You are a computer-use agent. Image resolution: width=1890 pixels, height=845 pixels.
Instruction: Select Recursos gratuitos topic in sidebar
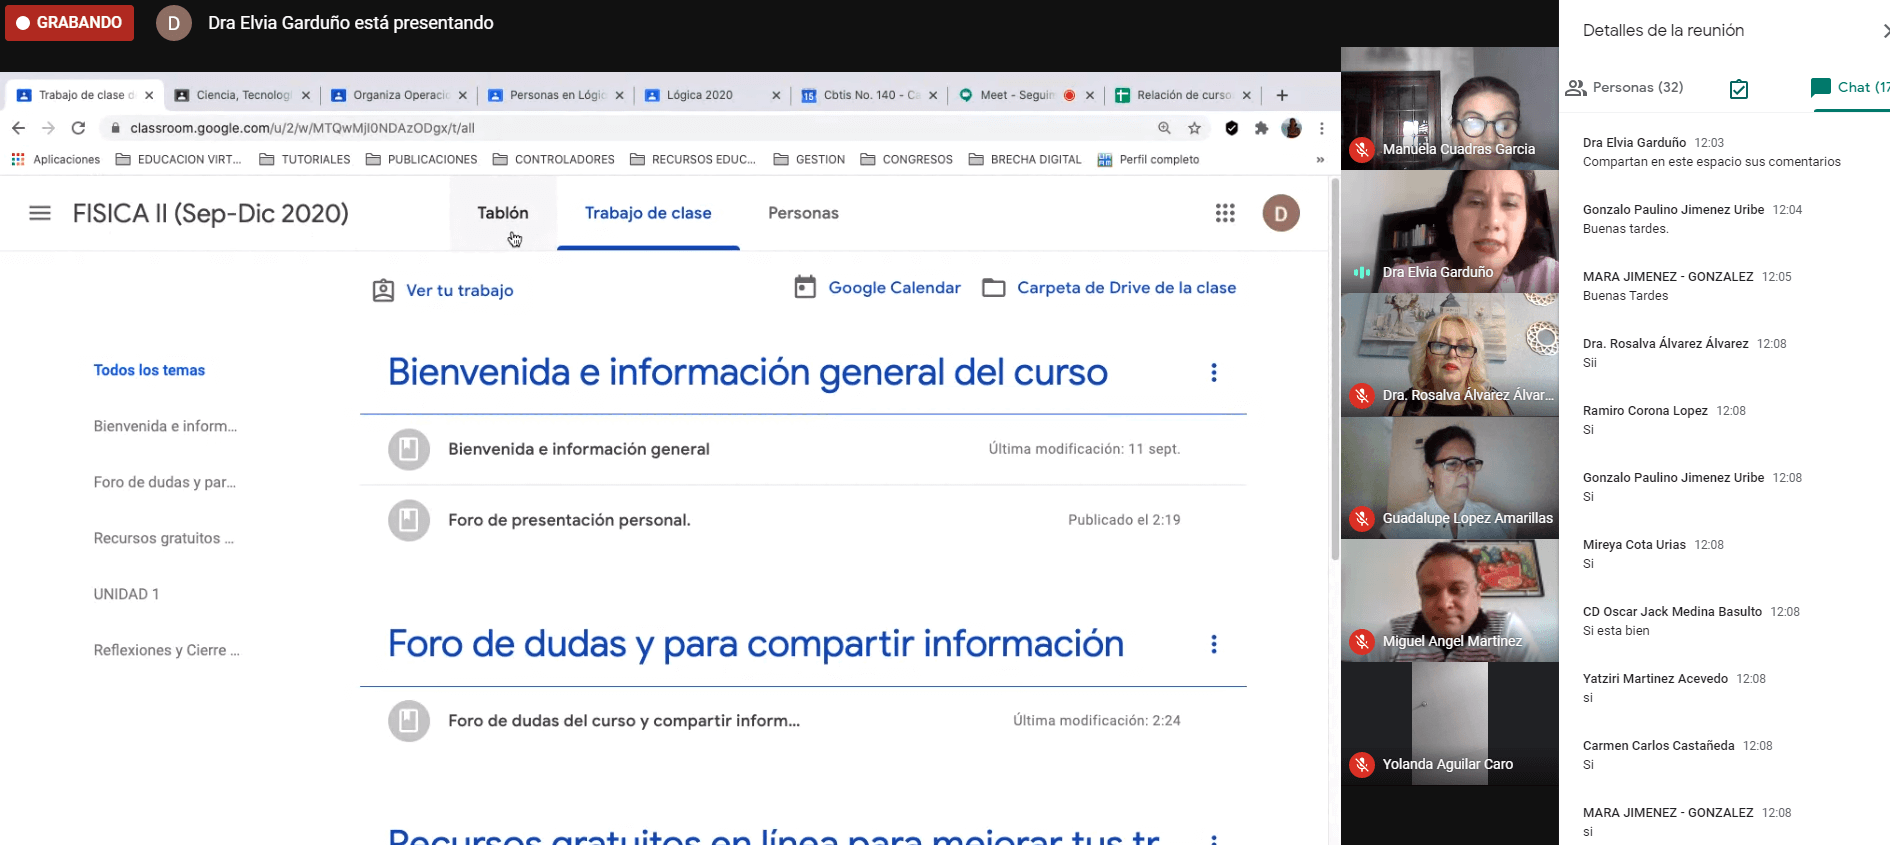coord(164,538)
